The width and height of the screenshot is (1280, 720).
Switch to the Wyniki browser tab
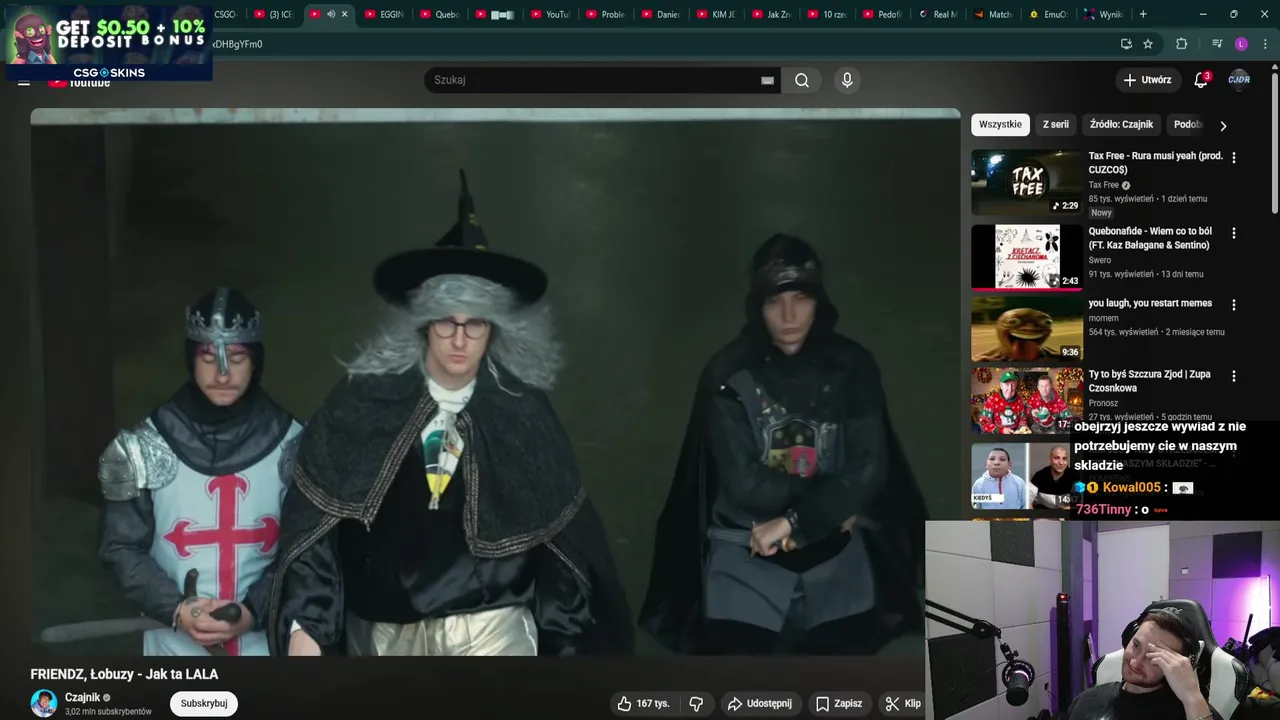(x=1103, y=14)
